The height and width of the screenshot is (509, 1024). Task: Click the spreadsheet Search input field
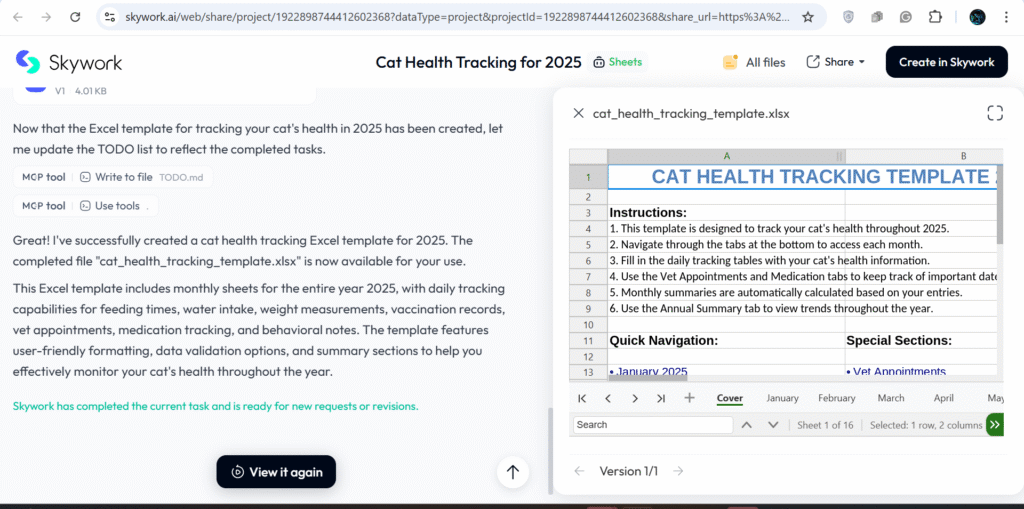pyautogui.click(x=653, y=425)
